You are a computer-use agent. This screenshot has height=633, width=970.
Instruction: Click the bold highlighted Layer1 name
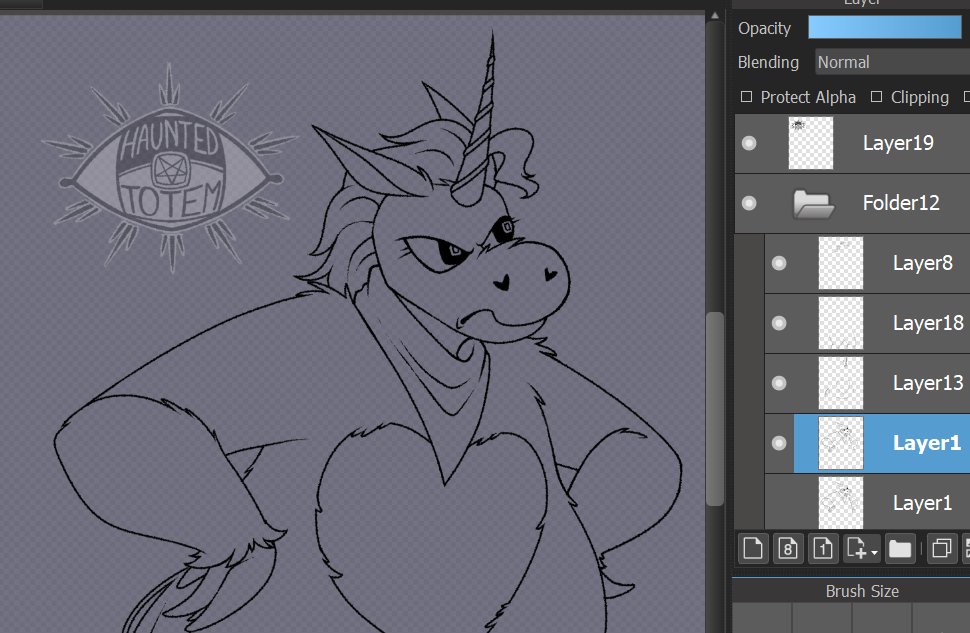(927, 443)
